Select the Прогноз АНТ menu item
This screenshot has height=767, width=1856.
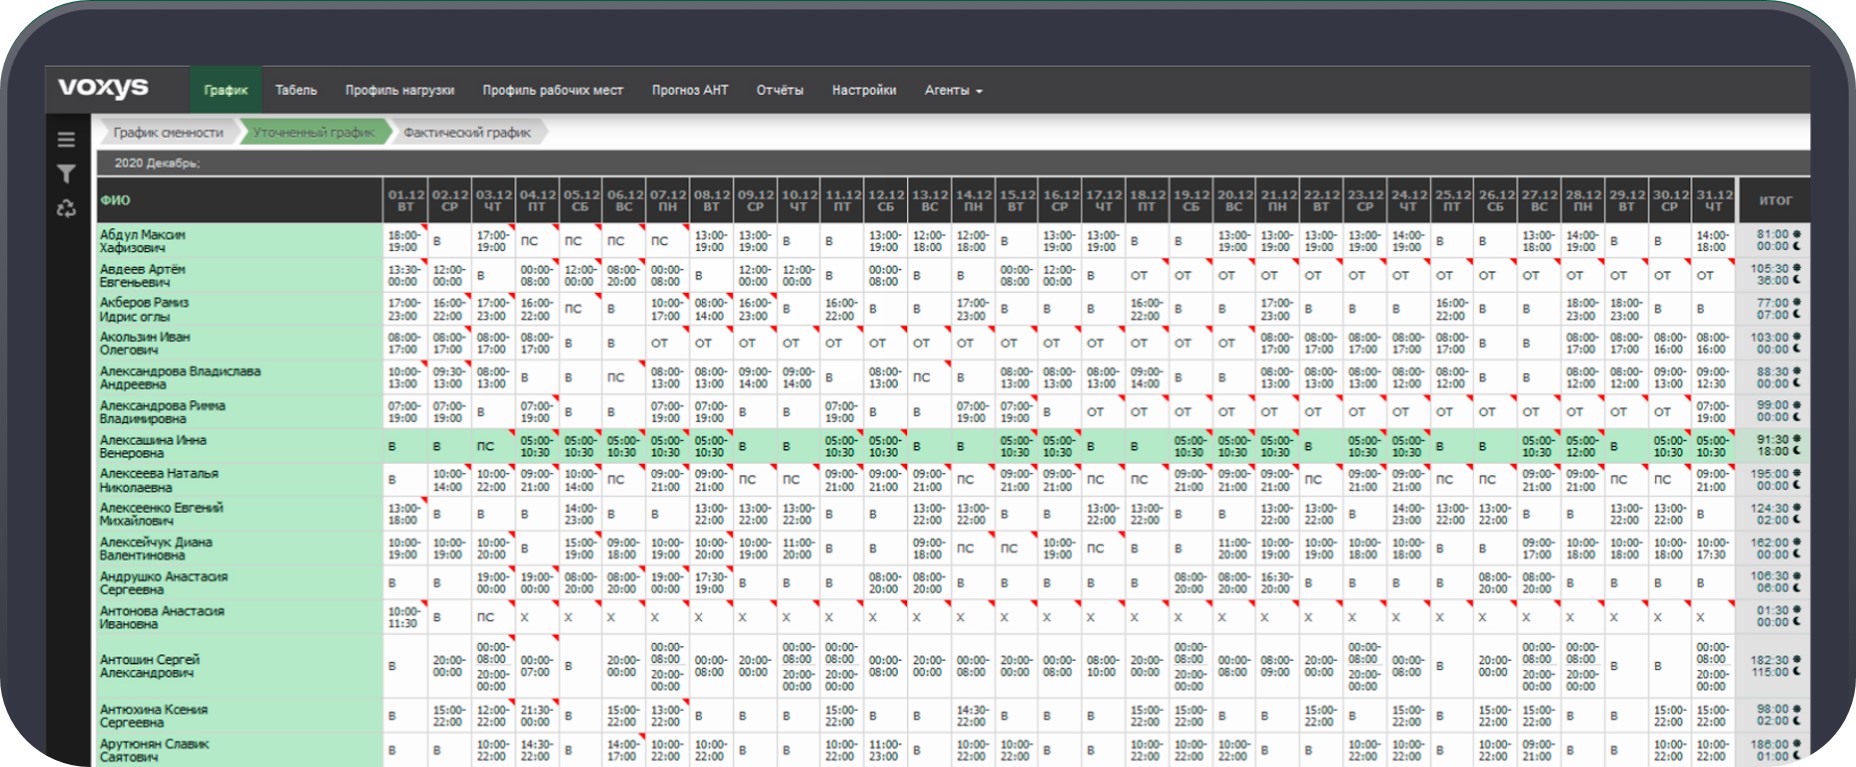coord(690,90)
